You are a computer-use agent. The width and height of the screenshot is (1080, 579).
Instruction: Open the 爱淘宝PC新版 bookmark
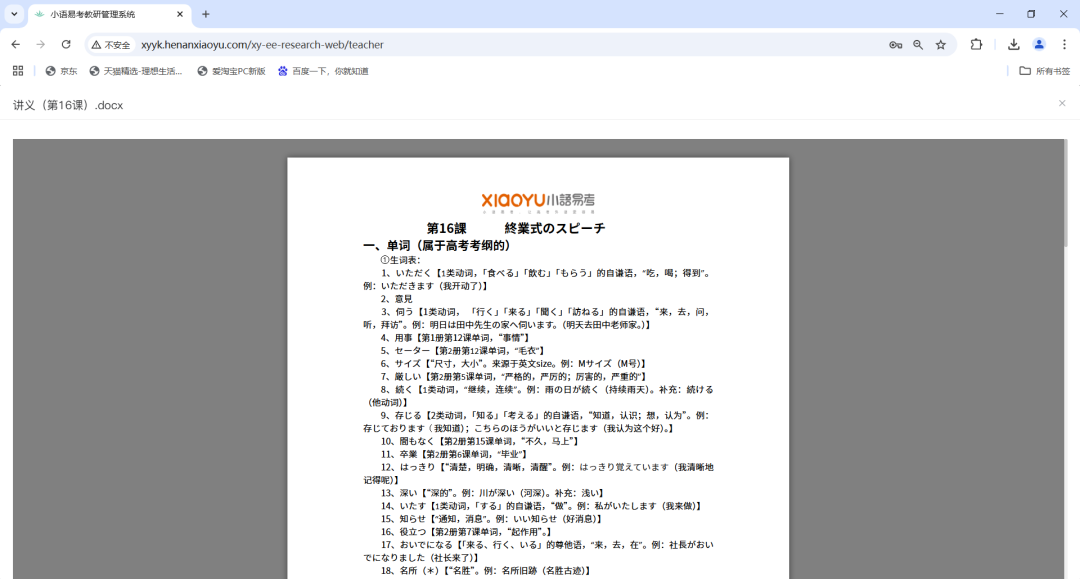(x=231, y=71)
